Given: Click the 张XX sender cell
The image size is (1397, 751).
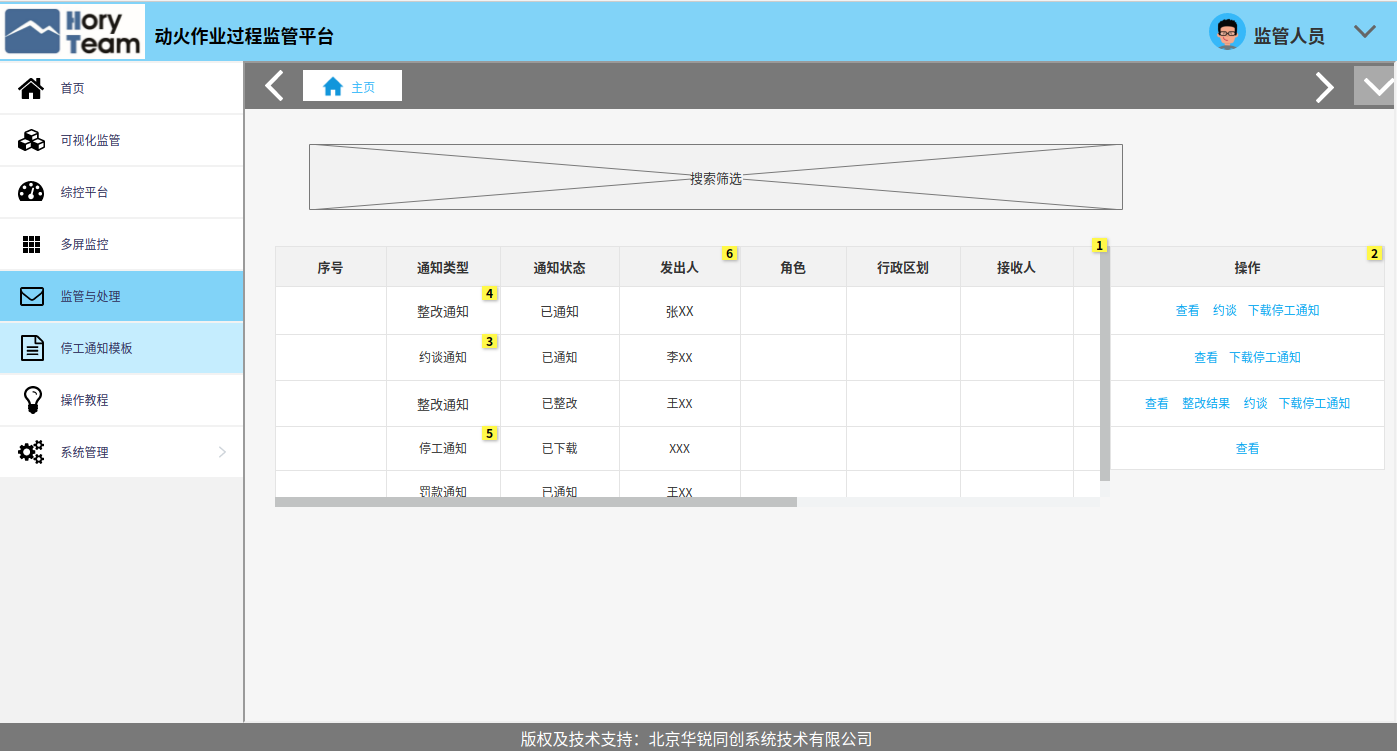Looking at the screenshot, I should point(679,312).
